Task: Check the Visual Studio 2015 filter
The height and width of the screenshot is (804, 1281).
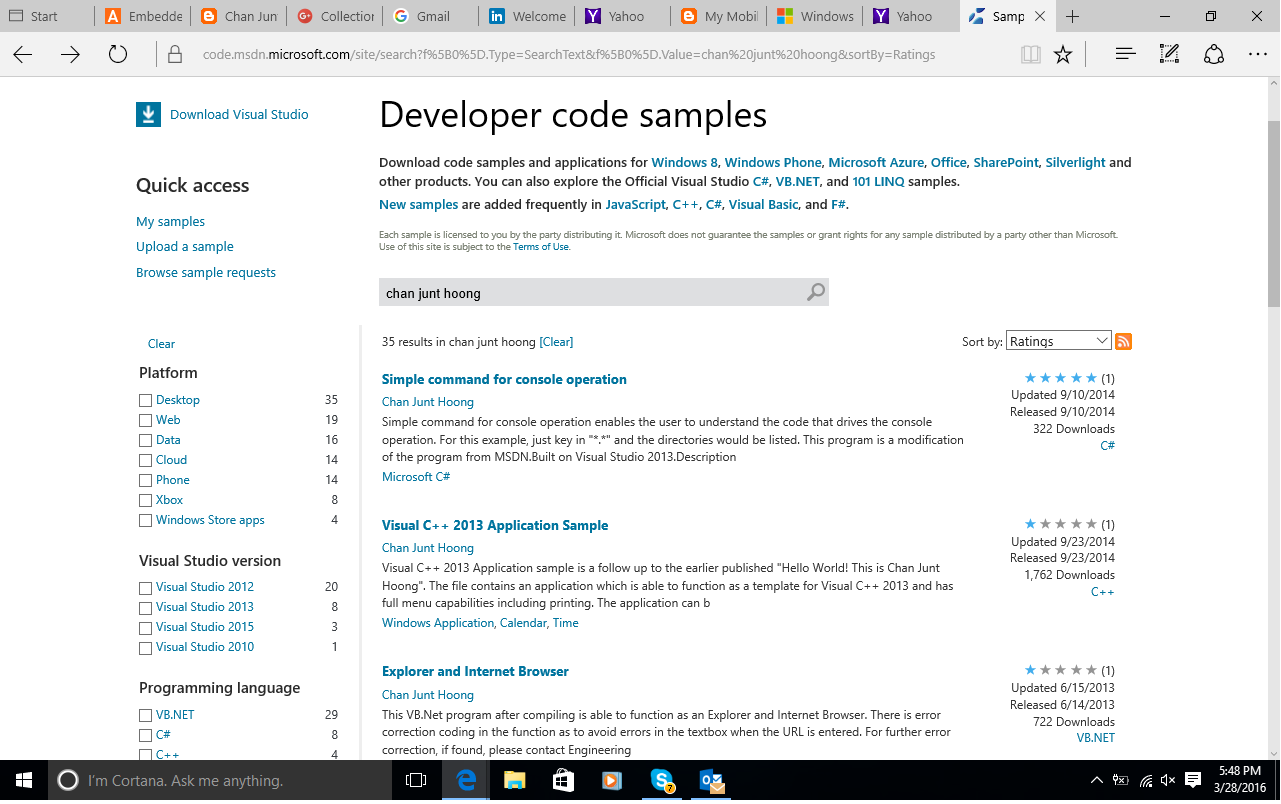Action: [146, 627]
